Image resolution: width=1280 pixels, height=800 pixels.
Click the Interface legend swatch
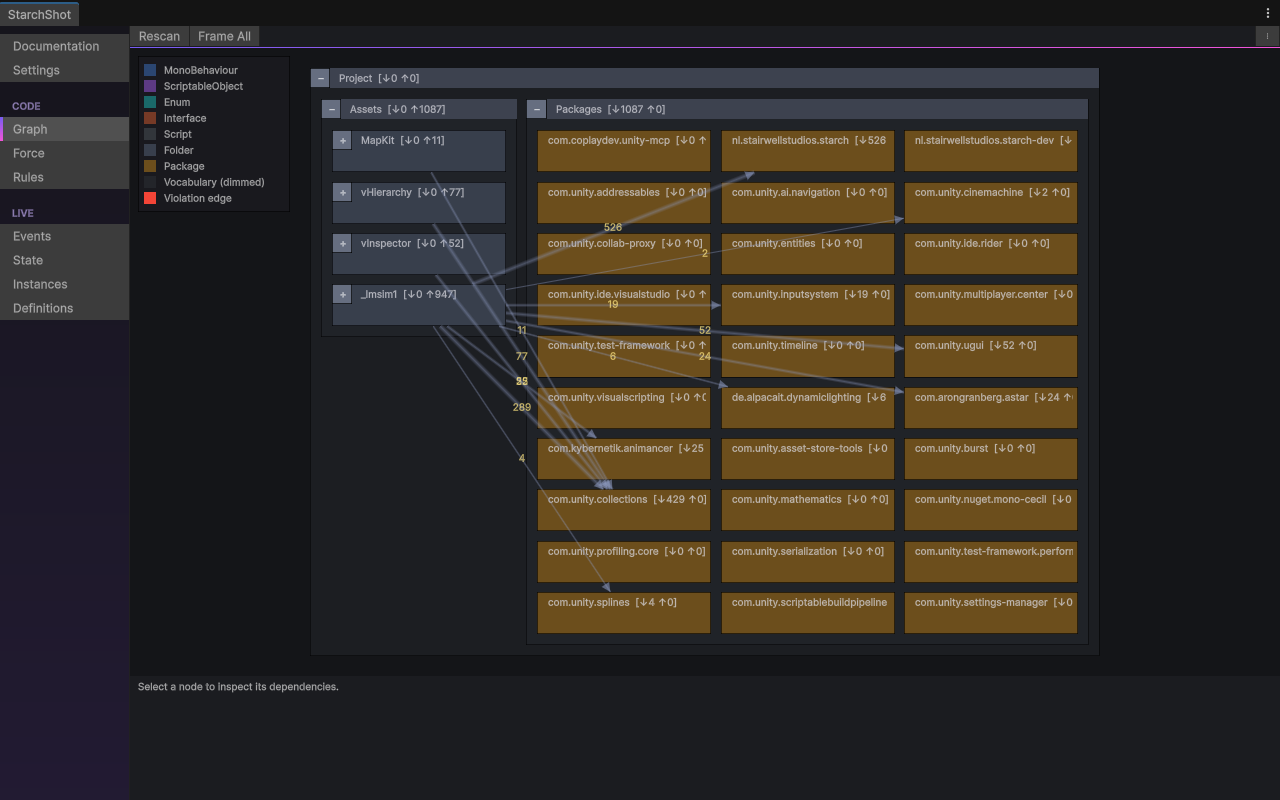pos(150,118)
